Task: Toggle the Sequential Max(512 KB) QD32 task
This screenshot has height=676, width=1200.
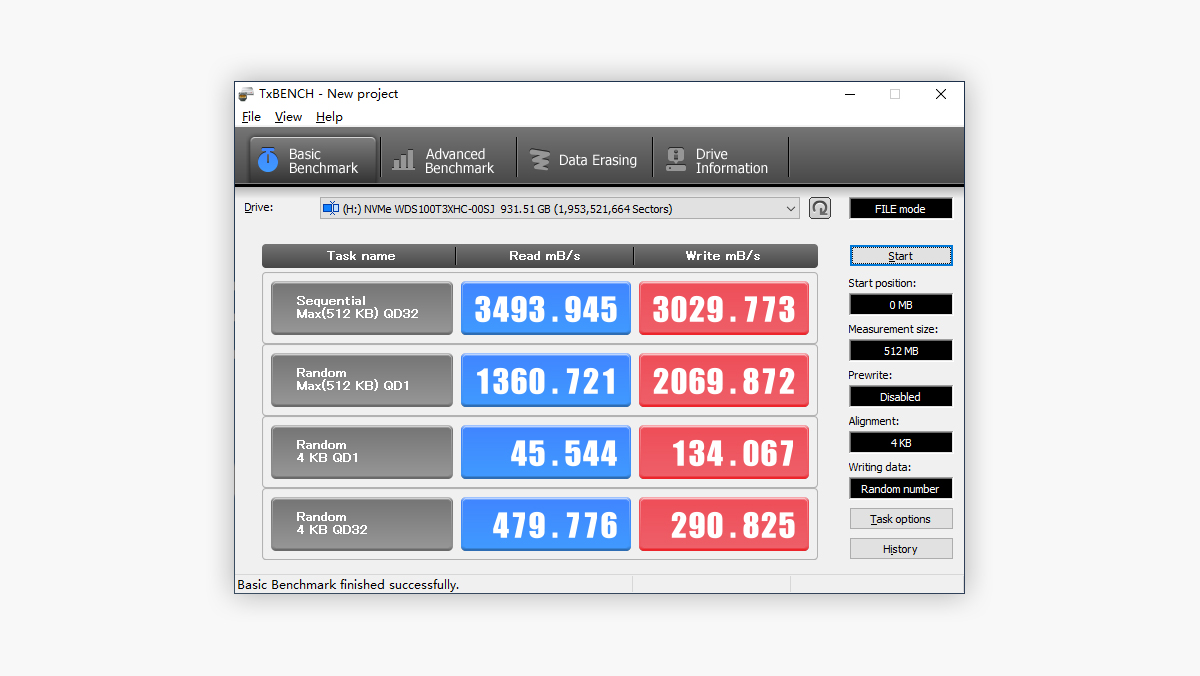Action: 361,308
